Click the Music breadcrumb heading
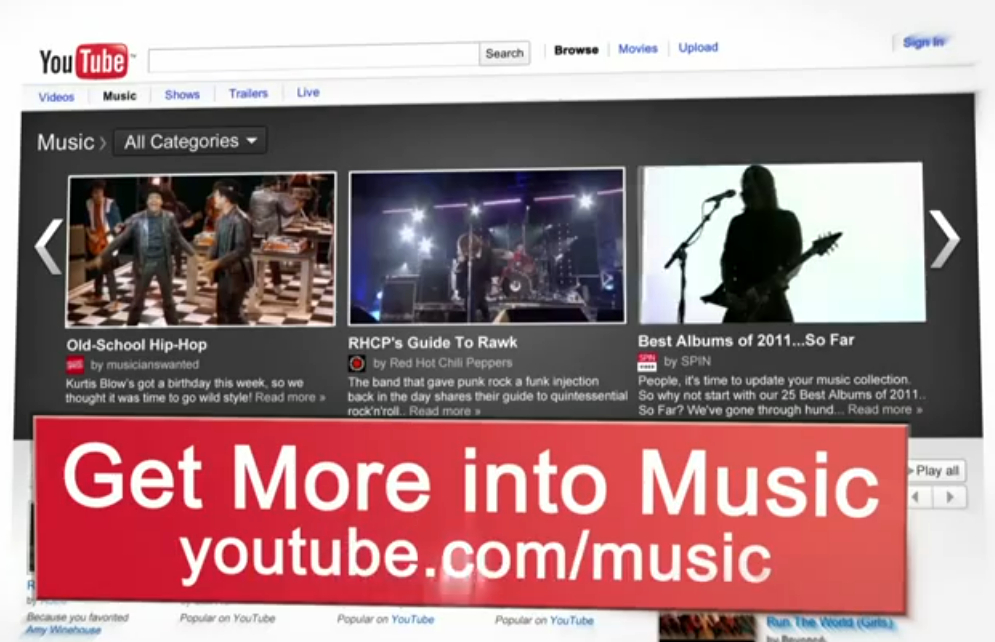The height and width of the screenshot is (642, 995). point(65,142)
